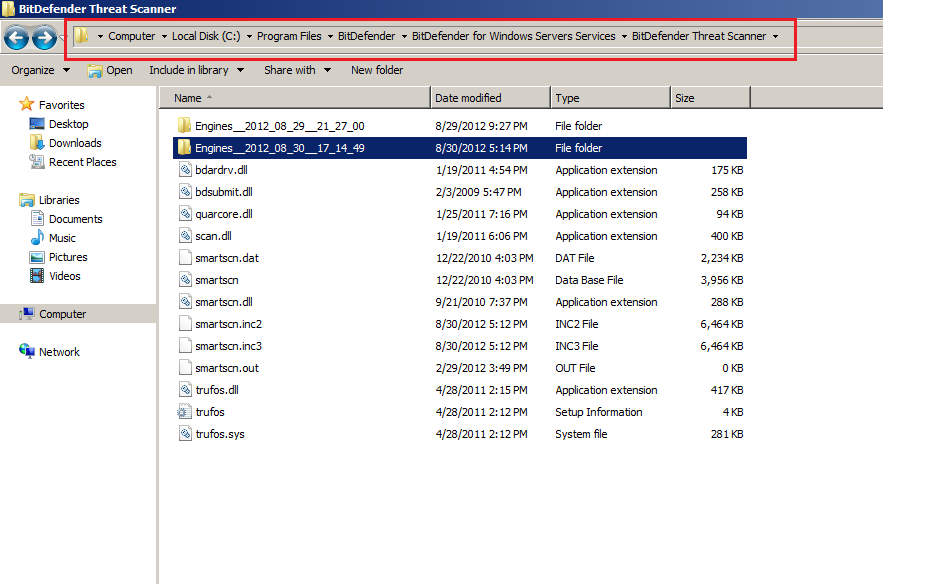936x584 pixels.
Task: Click the trufos setup information gear icon
Action: click(184, 411)
